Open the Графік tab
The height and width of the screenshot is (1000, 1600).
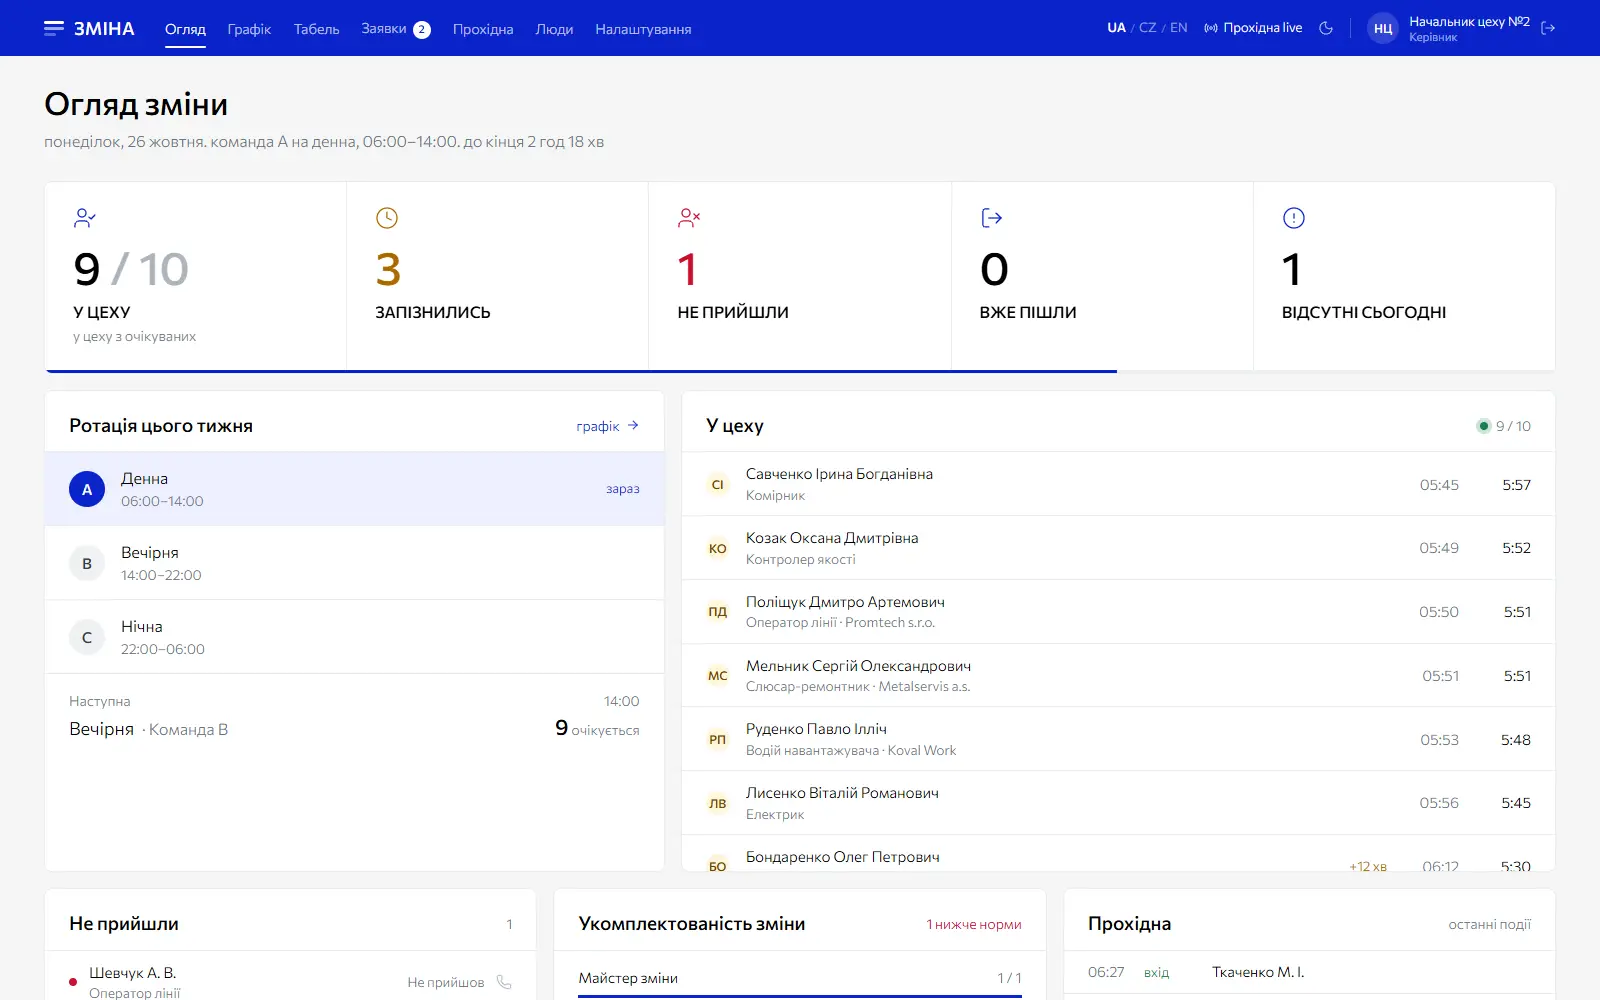249,29
